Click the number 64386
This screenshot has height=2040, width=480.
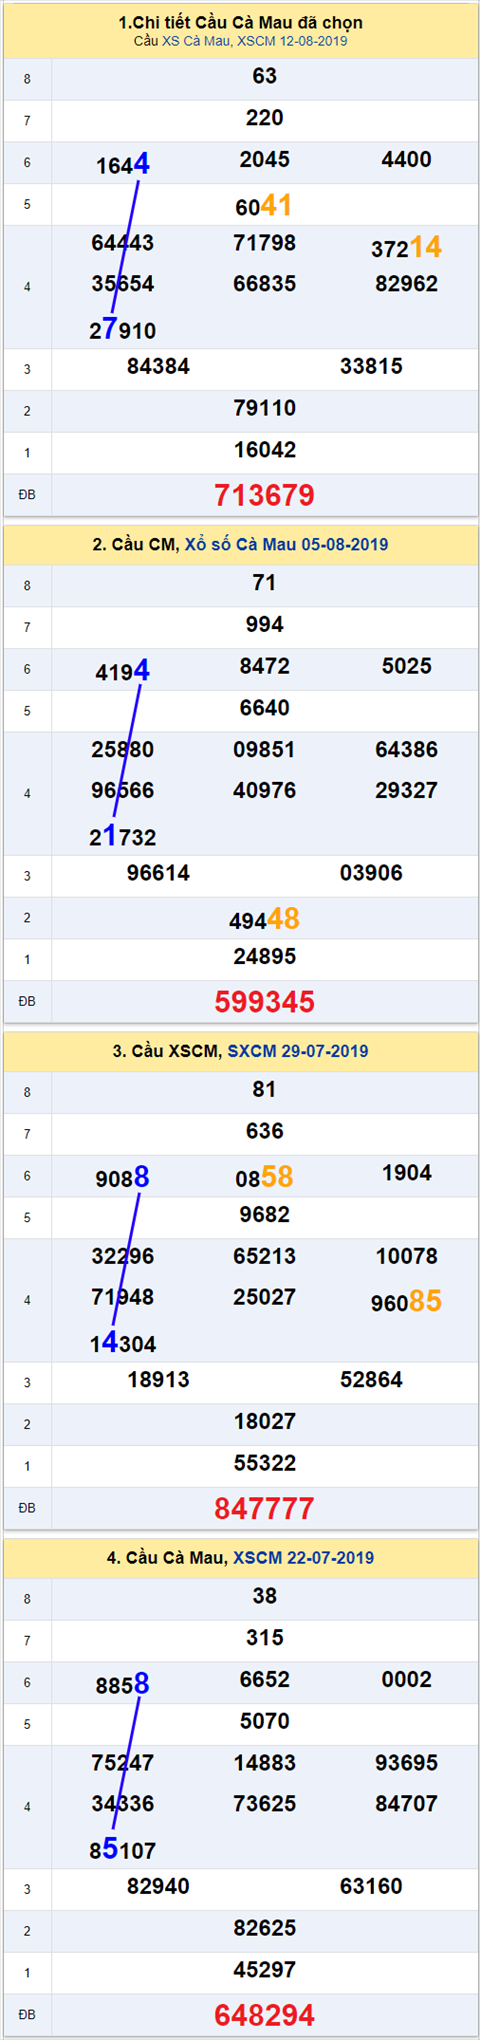coord(406,750)
